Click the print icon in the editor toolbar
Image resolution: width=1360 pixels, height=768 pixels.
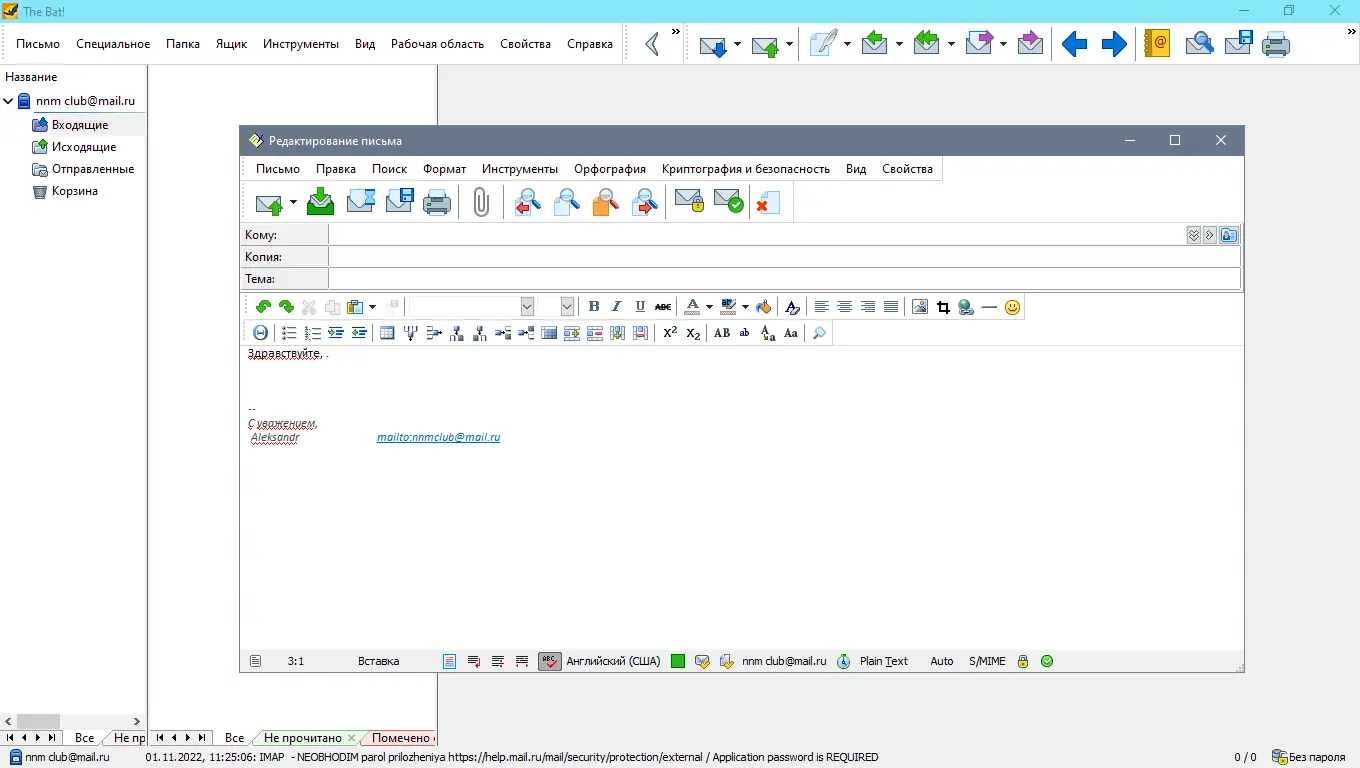pos(437,202)
